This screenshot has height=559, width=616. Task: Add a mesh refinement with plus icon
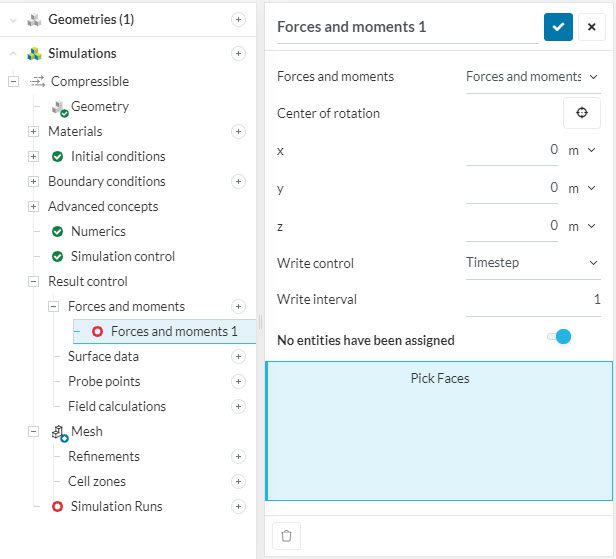click(238, 456)
